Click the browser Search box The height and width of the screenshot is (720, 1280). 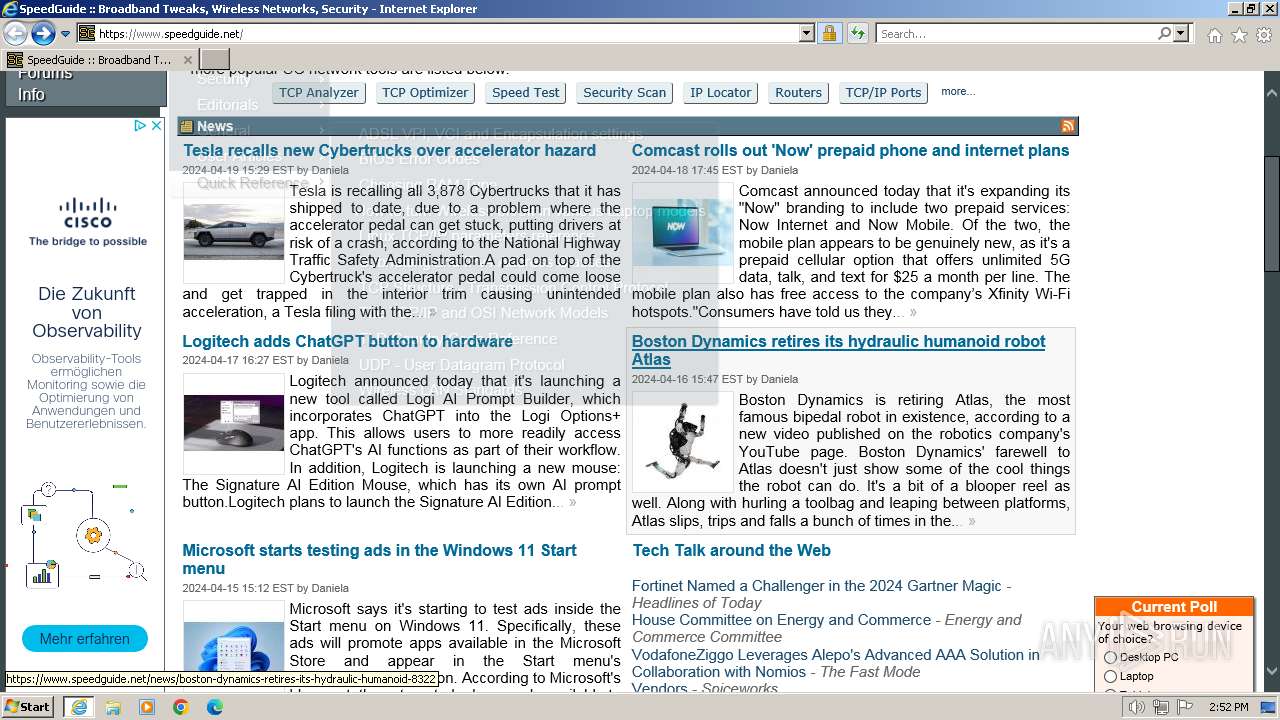coord(1016,34)
